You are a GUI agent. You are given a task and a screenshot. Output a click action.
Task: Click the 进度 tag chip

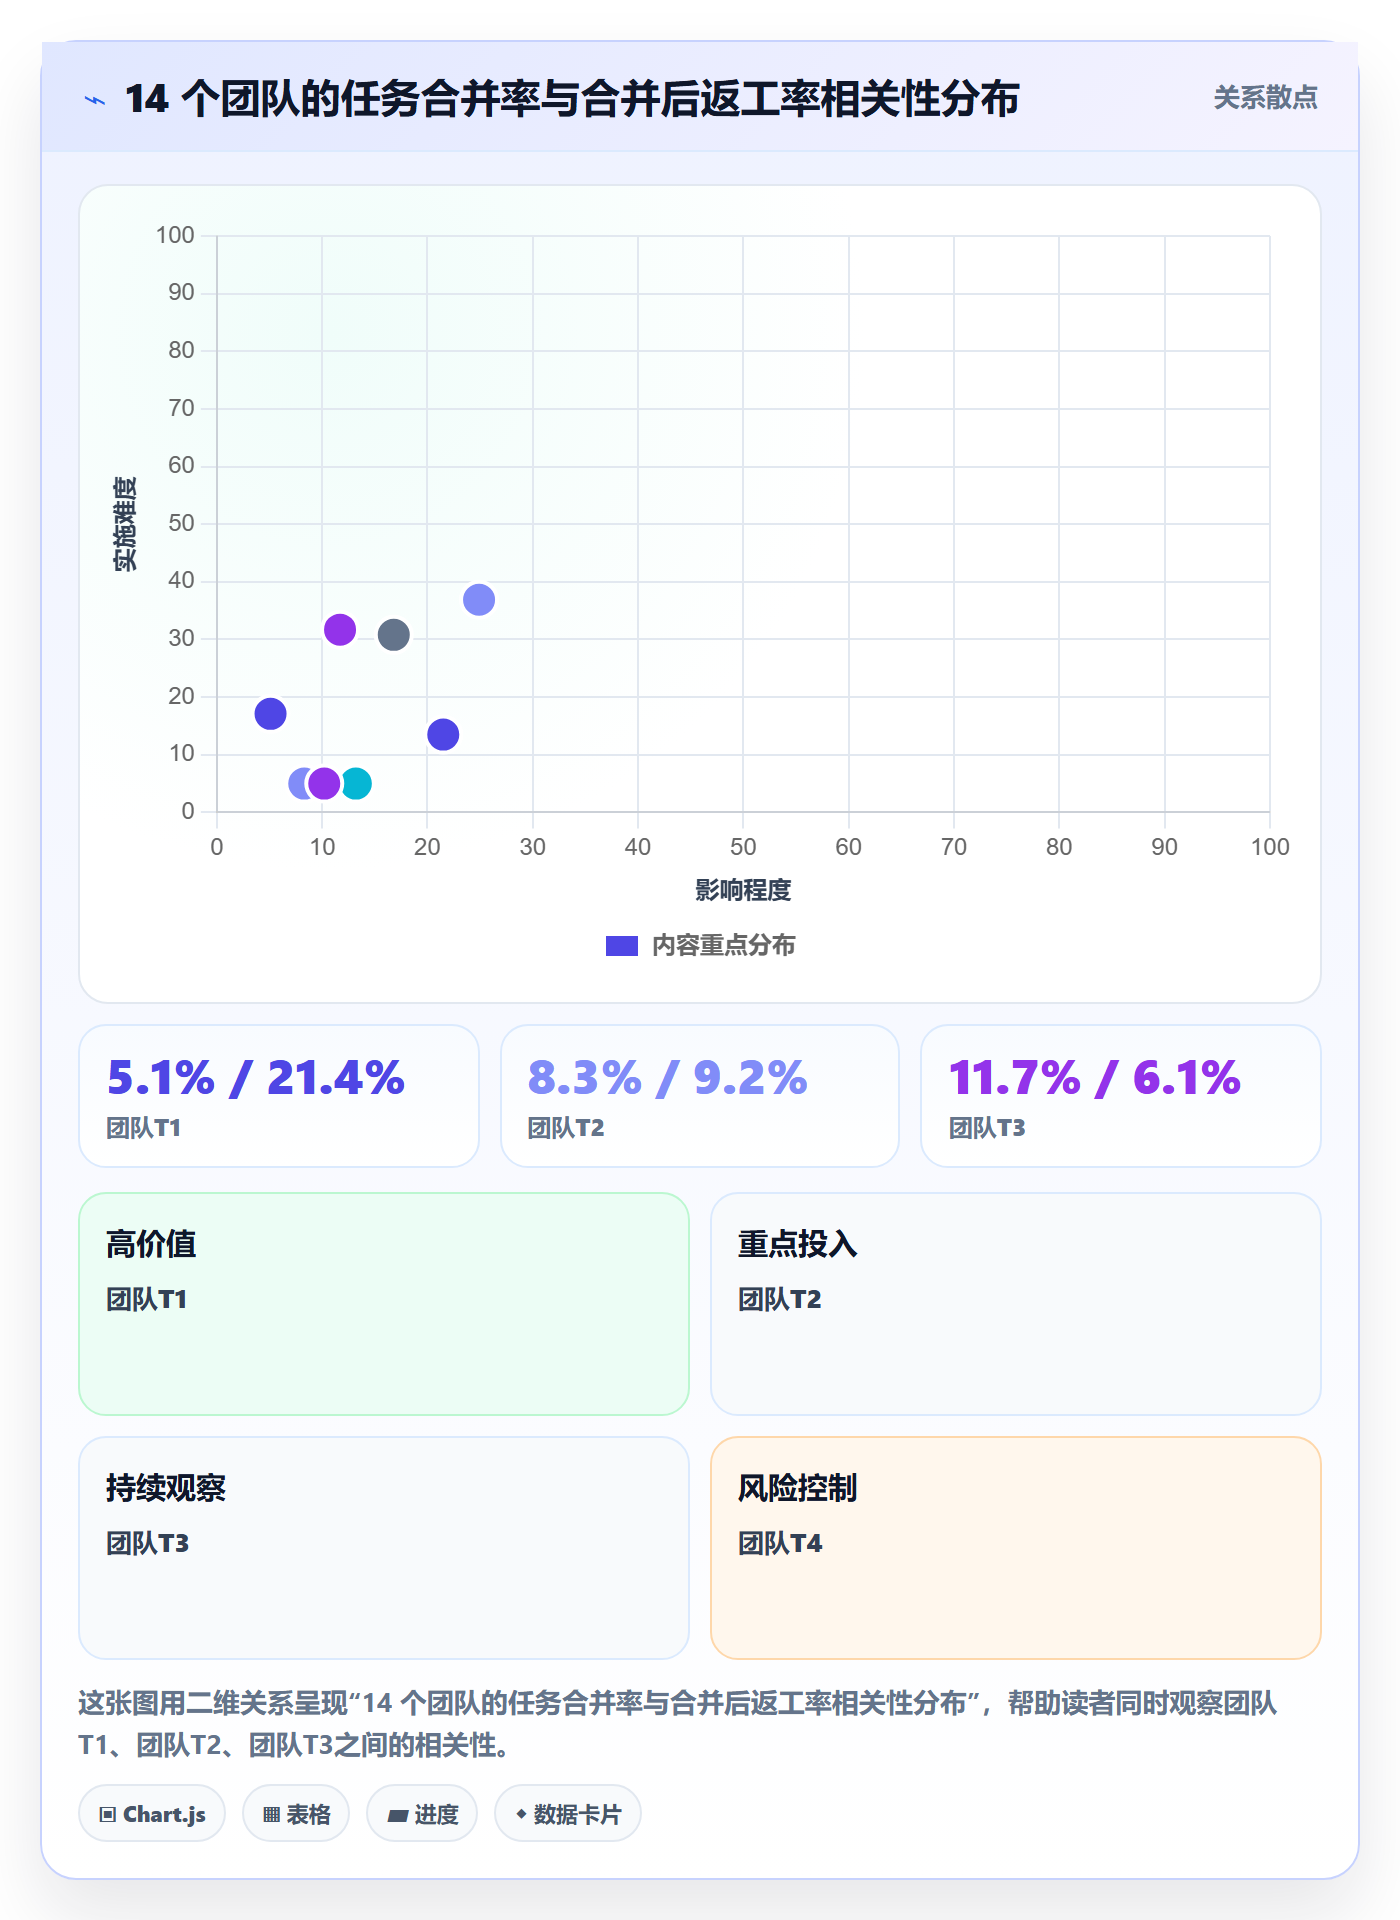click(422, 1813)
